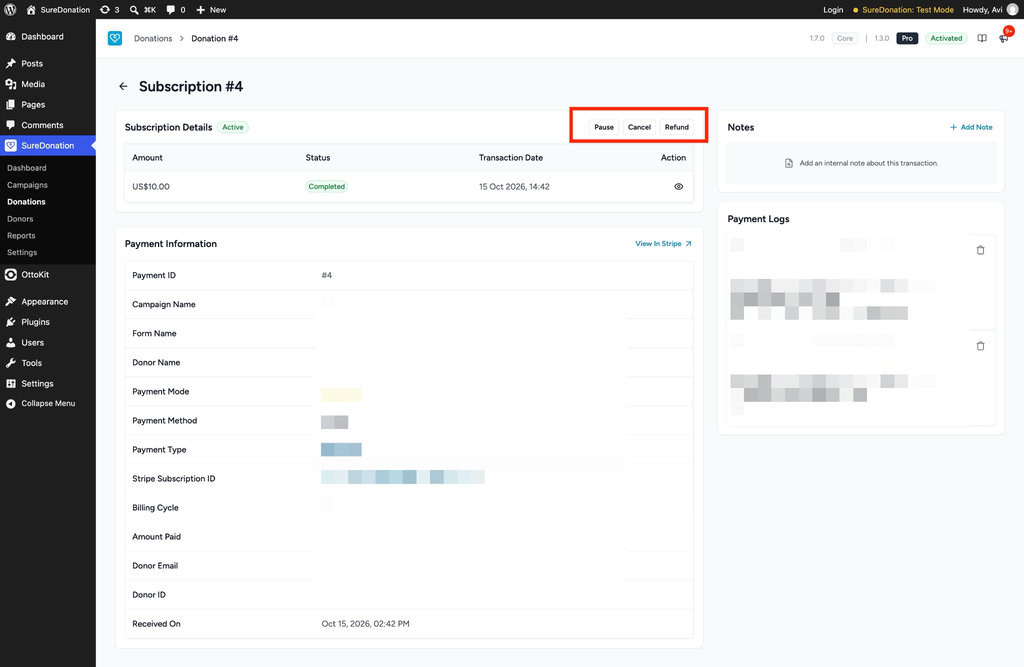Go to Donations breadcrumb link
This screenshot has width=1024, height=667.
153,39
